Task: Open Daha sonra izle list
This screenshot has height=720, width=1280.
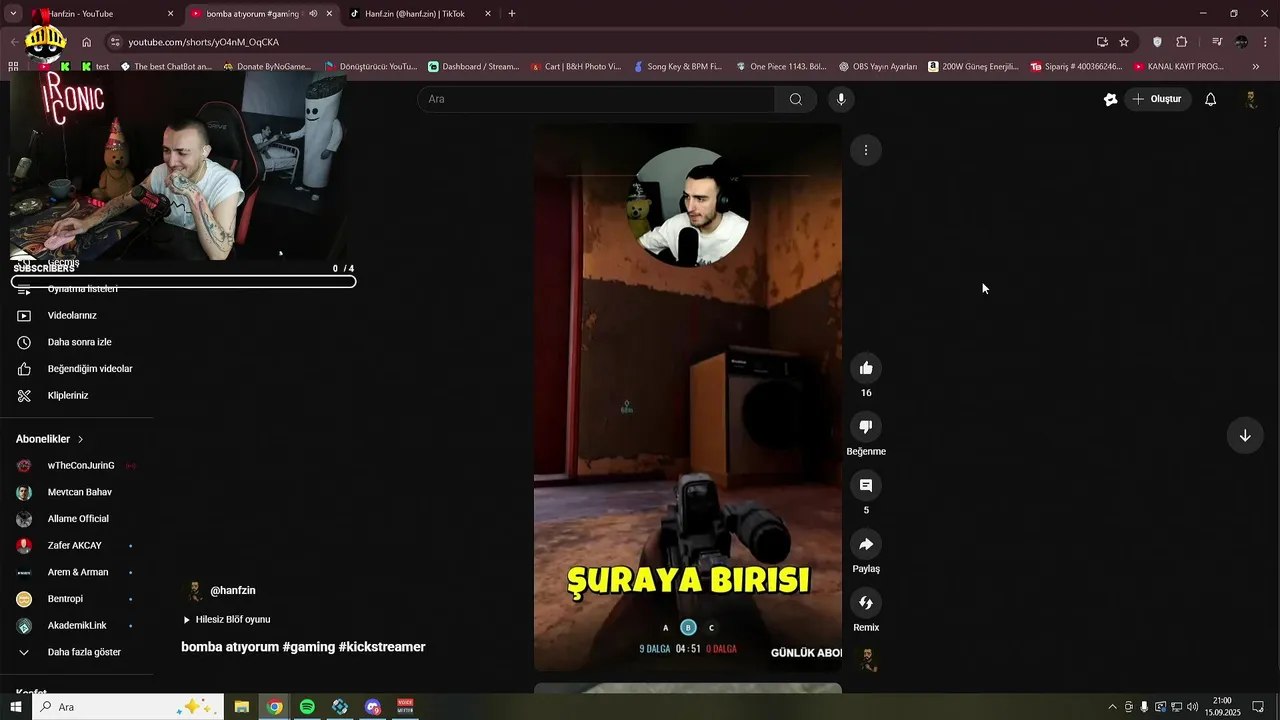Action: click(79, 342)
